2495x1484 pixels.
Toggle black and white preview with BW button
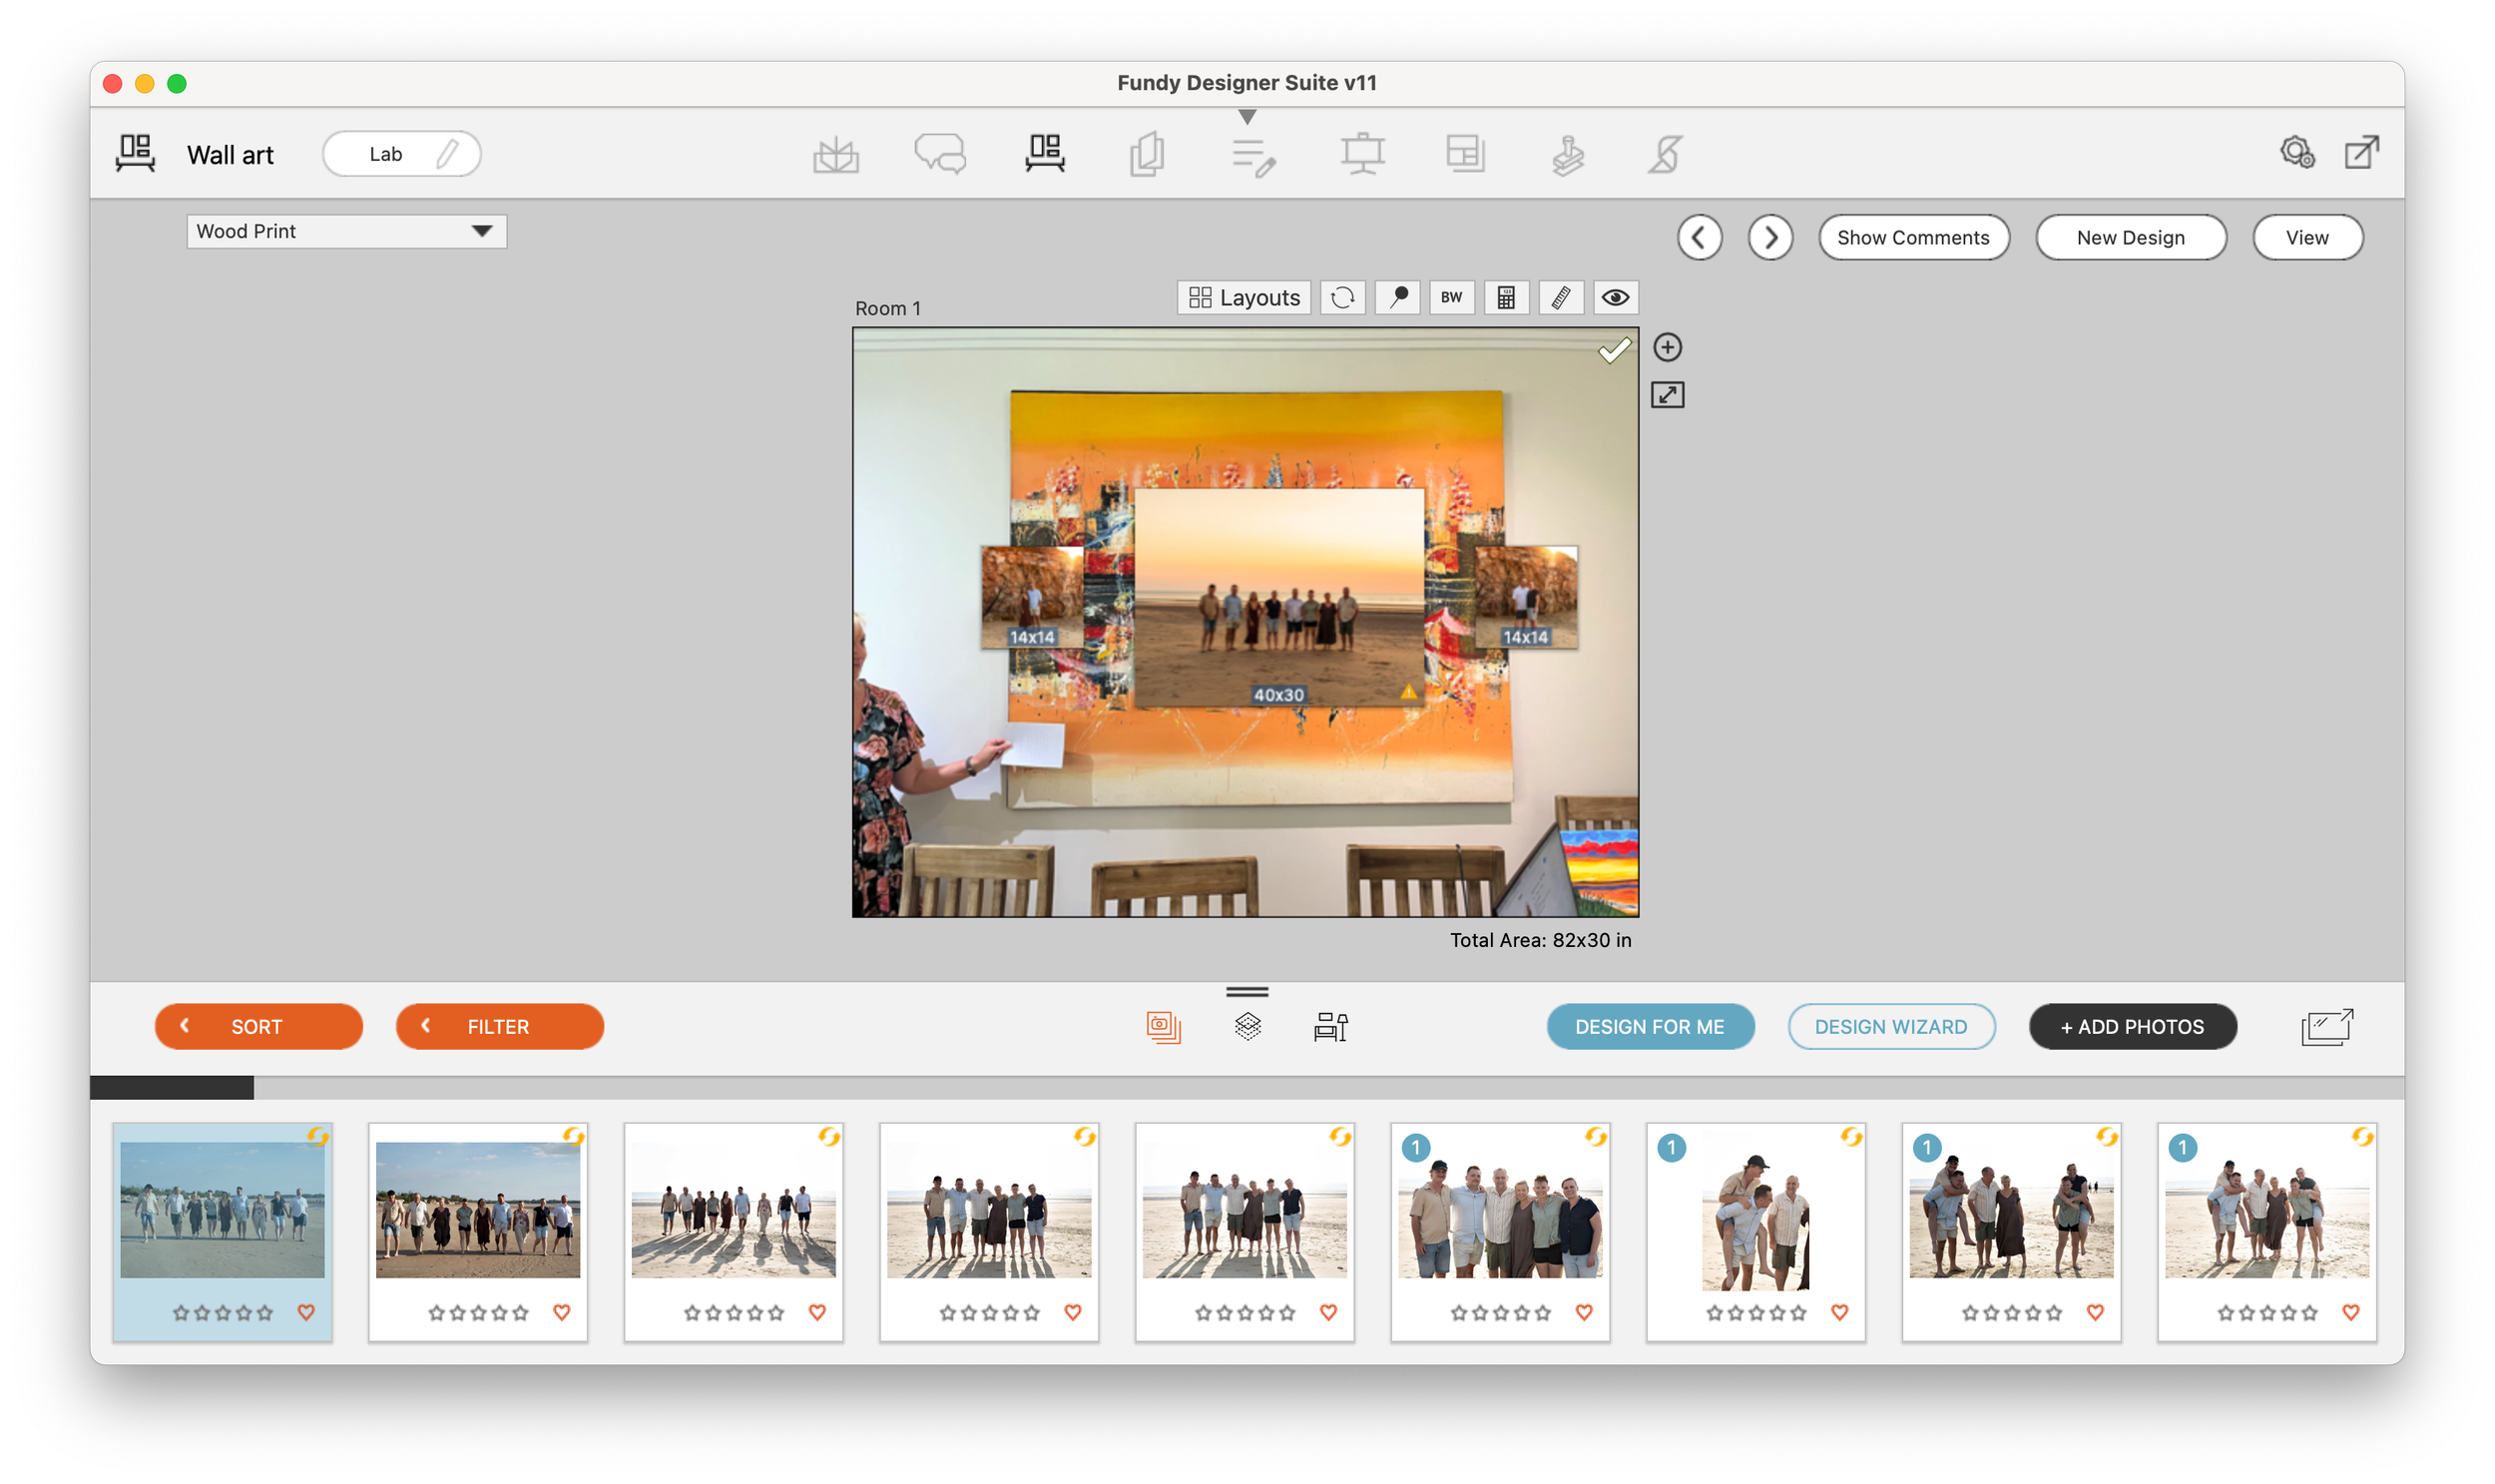(1451, 297)
